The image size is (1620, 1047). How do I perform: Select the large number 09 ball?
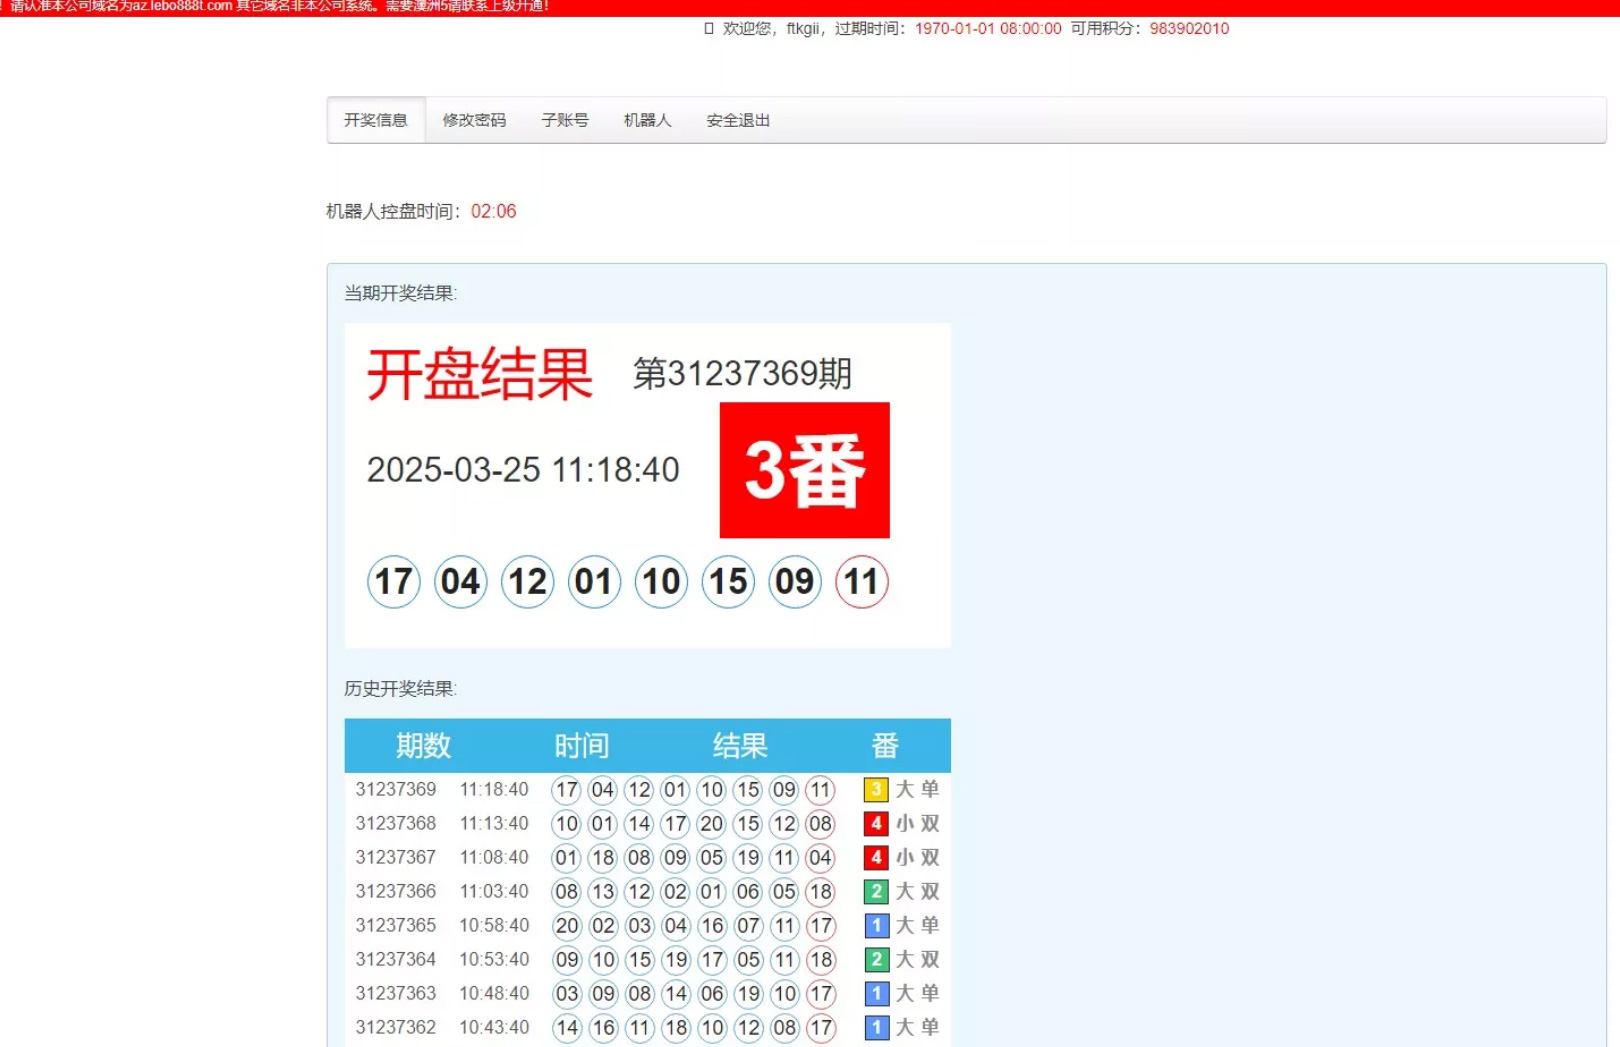[x=795, y=582]
